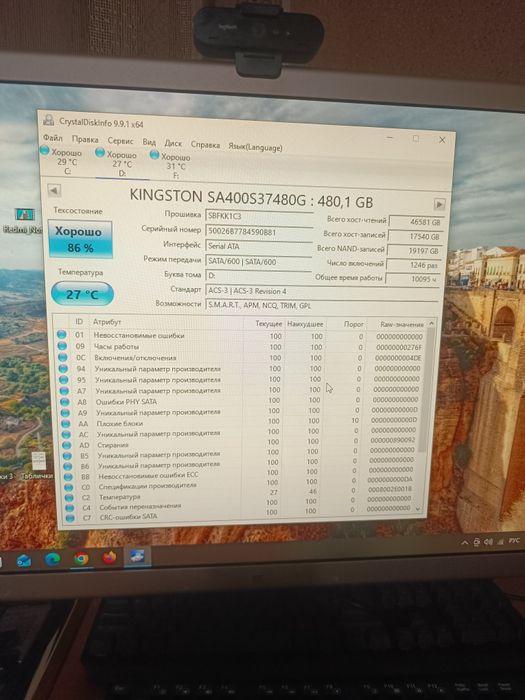
Task: Click total NAND writes value 19197 GB
Action: 414,251
